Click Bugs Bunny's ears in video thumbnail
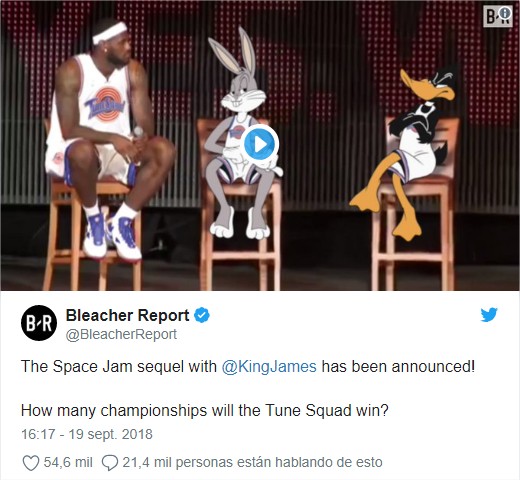Image resolution: width=520 pixels, height=480 pixels. pos(233,50)
